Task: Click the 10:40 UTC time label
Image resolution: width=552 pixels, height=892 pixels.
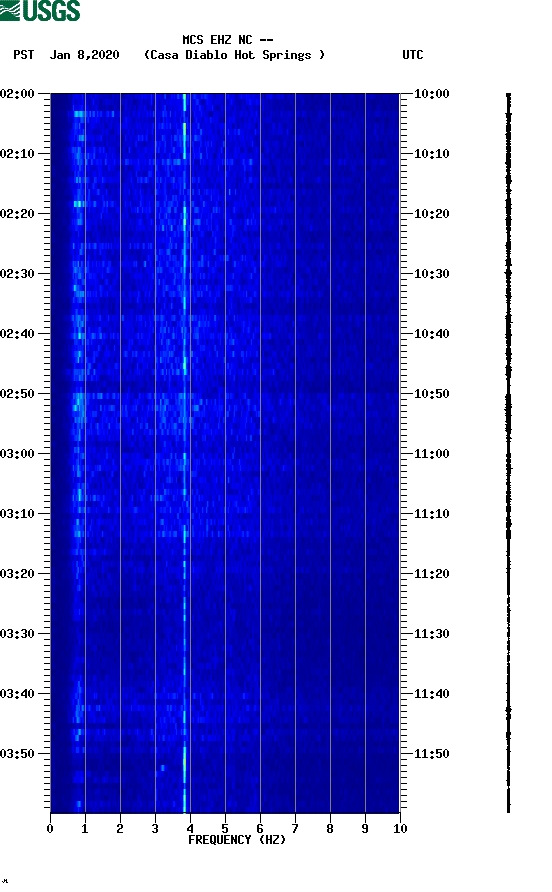Action: pyautogui.click(x=431, y=333)
